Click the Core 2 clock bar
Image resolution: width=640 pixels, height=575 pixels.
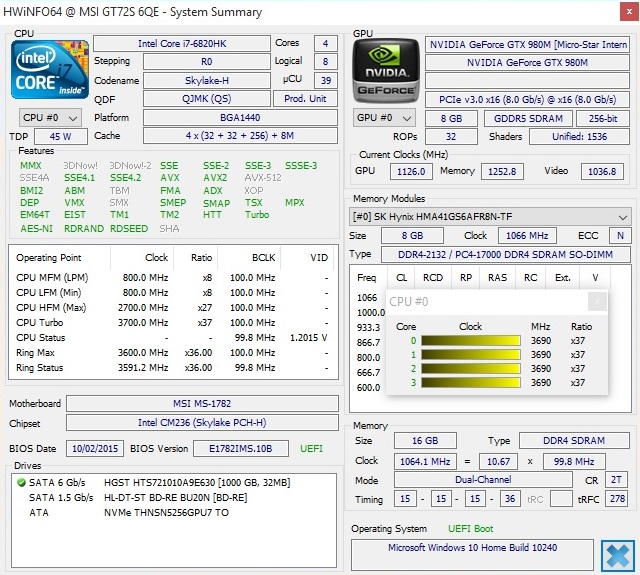pyautogui.click(x=471, y=369)
